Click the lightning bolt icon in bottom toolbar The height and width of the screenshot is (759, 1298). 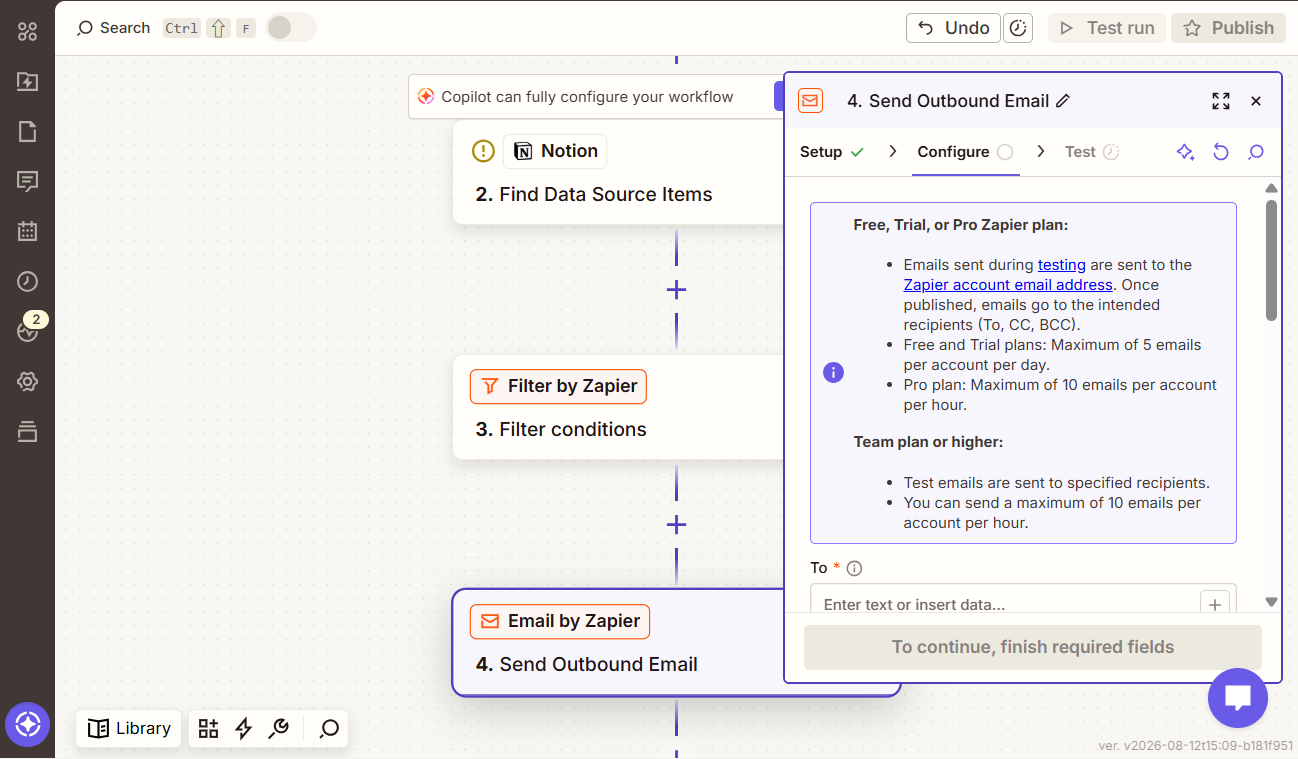[243, 728]
